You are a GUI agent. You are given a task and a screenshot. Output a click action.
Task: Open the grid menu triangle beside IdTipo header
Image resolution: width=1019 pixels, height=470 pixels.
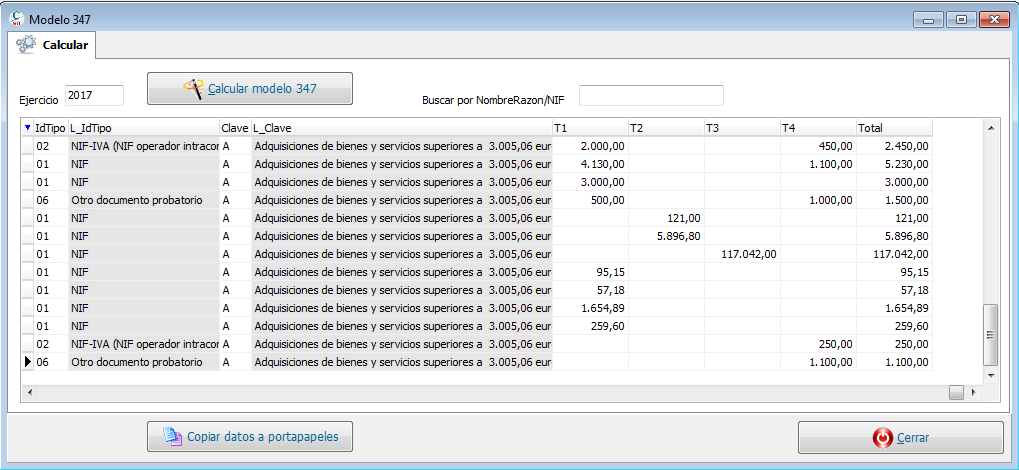27,128
